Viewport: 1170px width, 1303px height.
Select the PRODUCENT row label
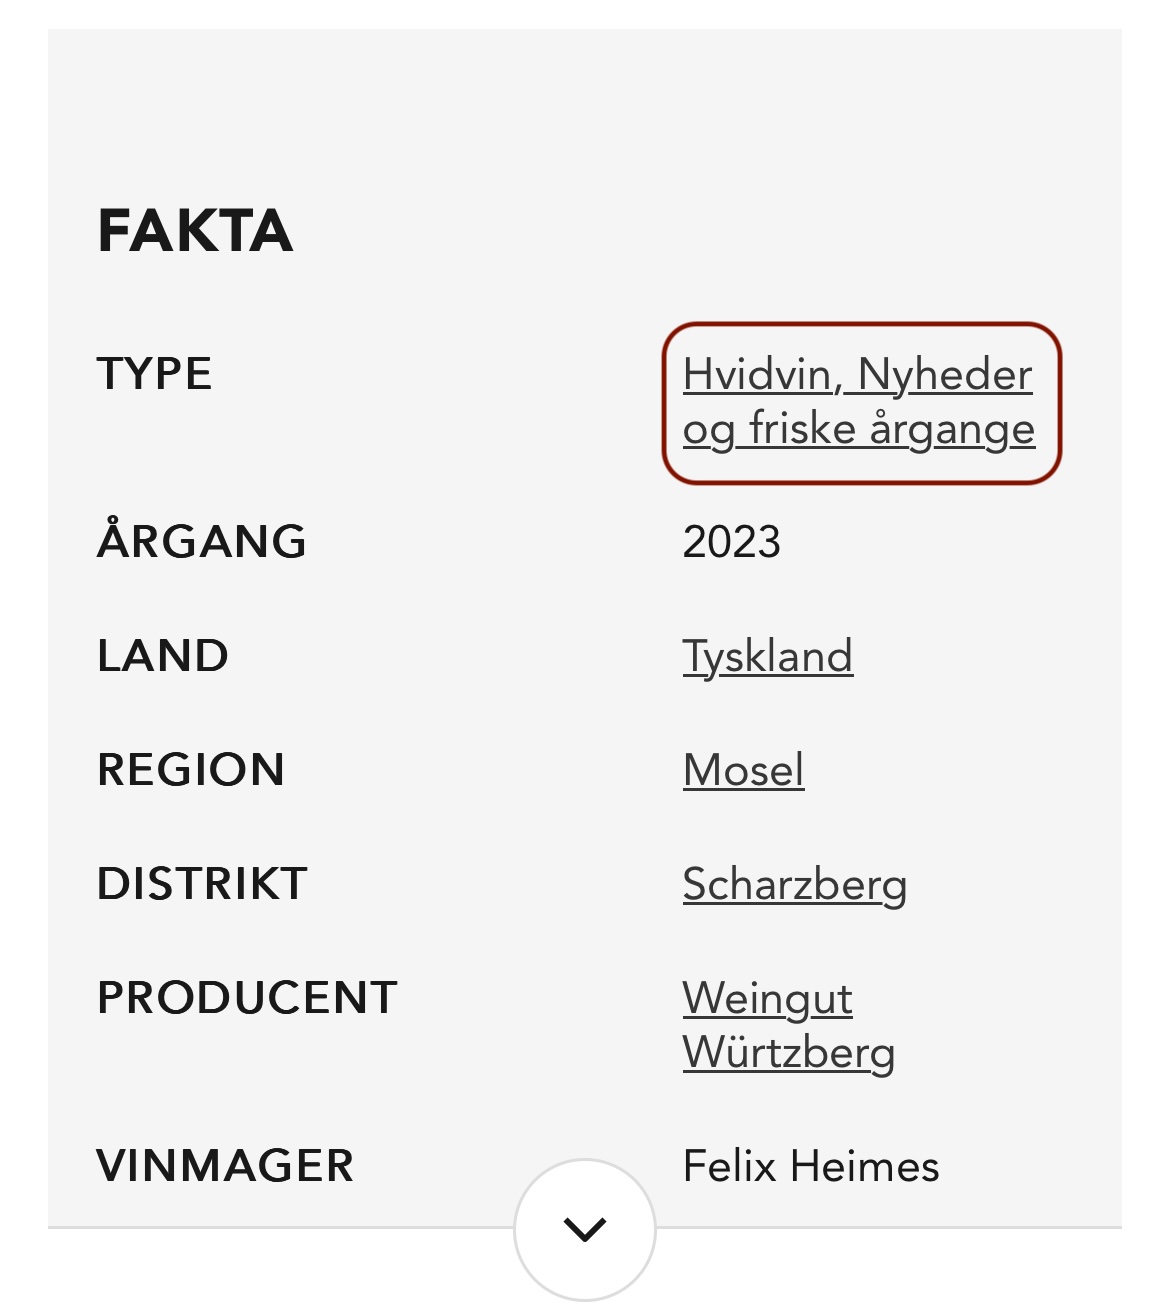[x=247, y=998]
